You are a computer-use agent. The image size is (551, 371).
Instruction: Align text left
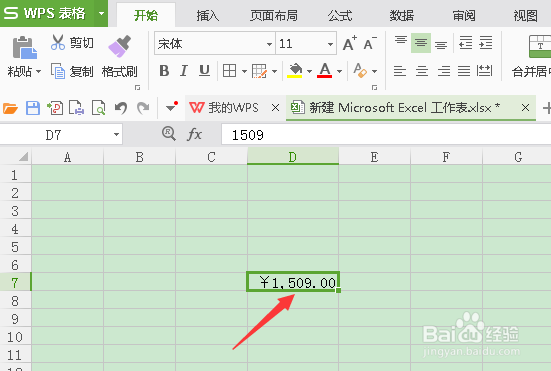400,71
